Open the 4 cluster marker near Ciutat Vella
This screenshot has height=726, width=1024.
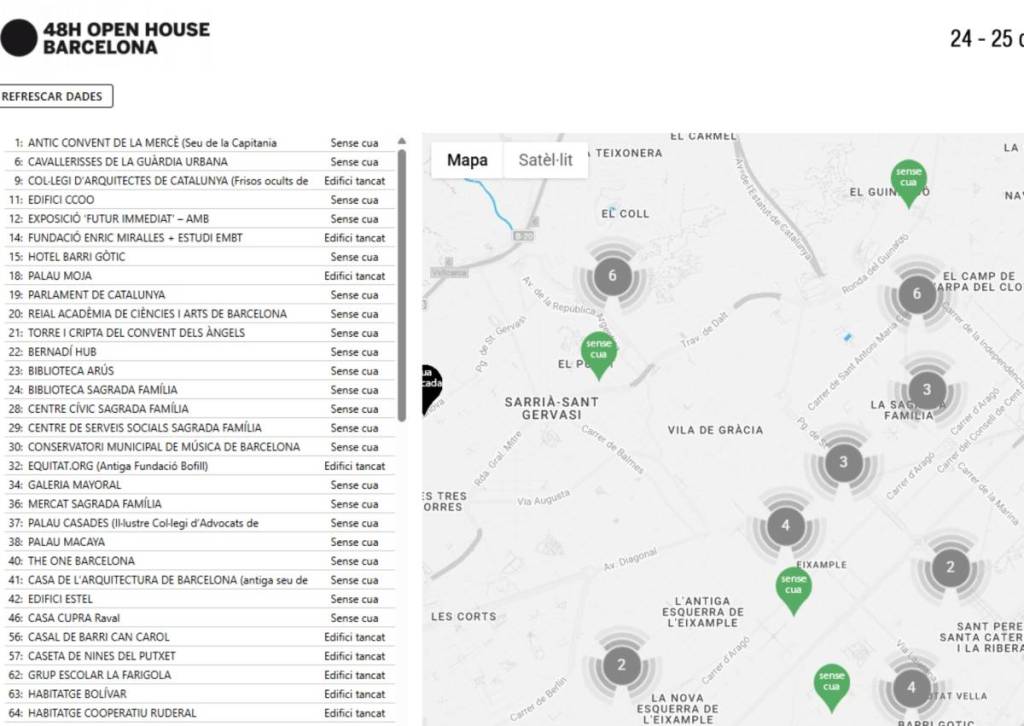tap(911, 687)
